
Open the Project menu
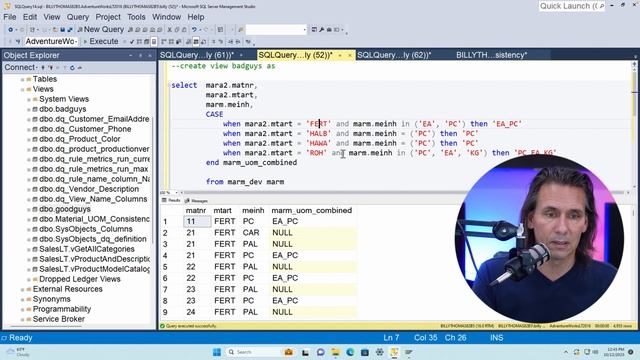click(x=108, y=17)
